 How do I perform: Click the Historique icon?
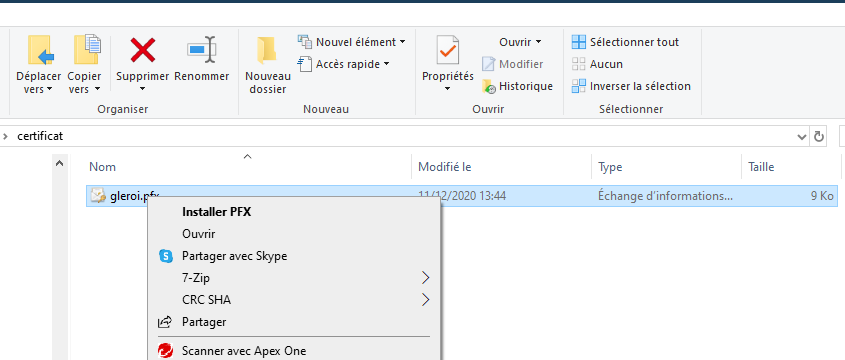489,86
